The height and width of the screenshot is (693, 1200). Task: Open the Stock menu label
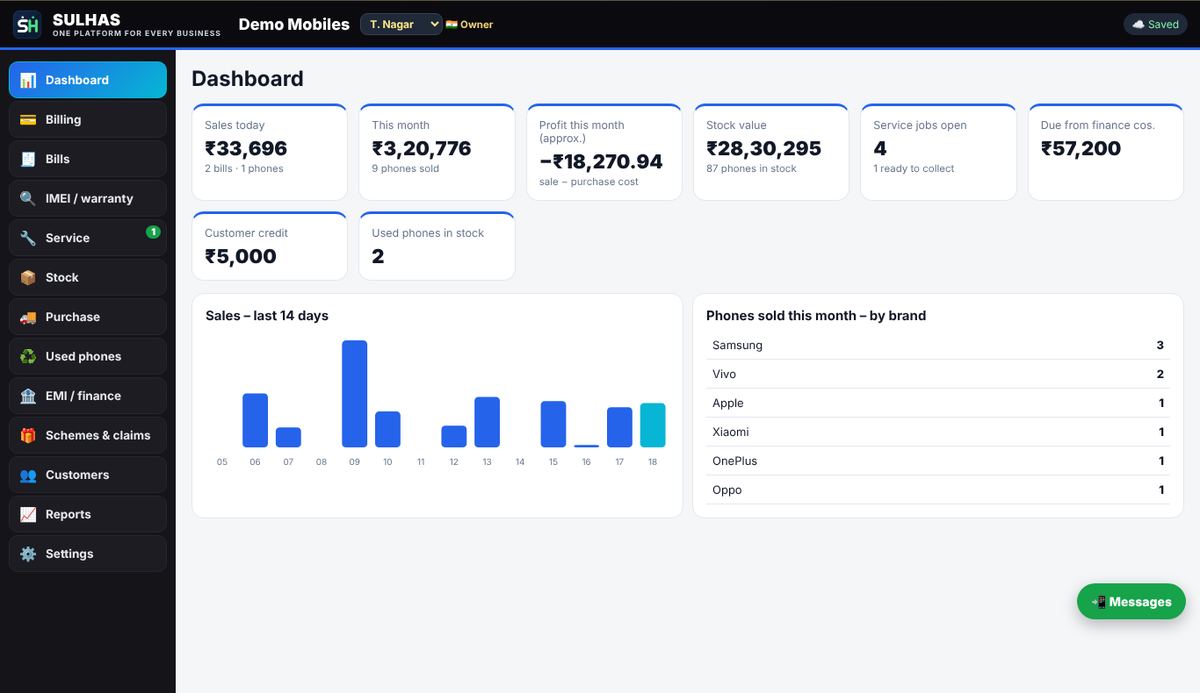pyautogui.click(x=62, y=278)
